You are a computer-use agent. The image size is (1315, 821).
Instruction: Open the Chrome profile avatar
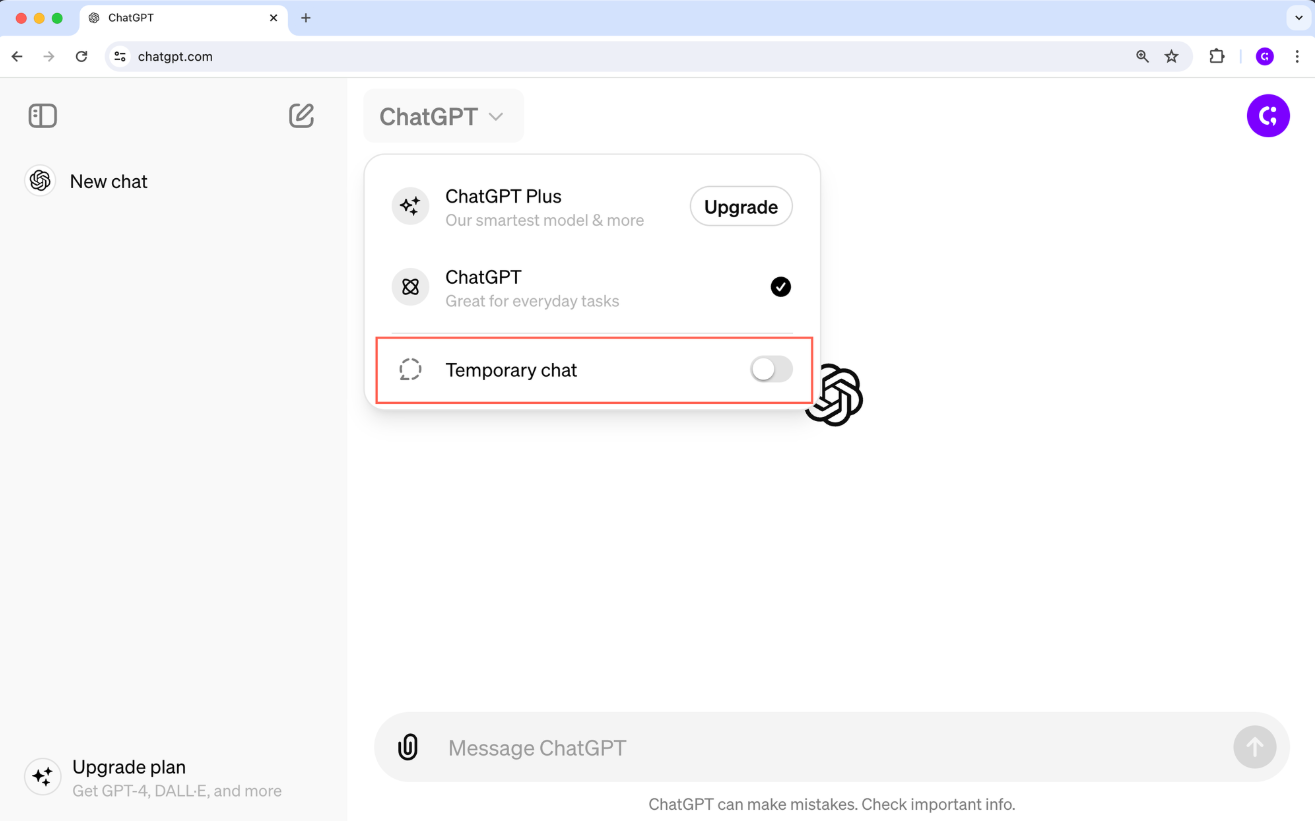tap(1265, 57)
